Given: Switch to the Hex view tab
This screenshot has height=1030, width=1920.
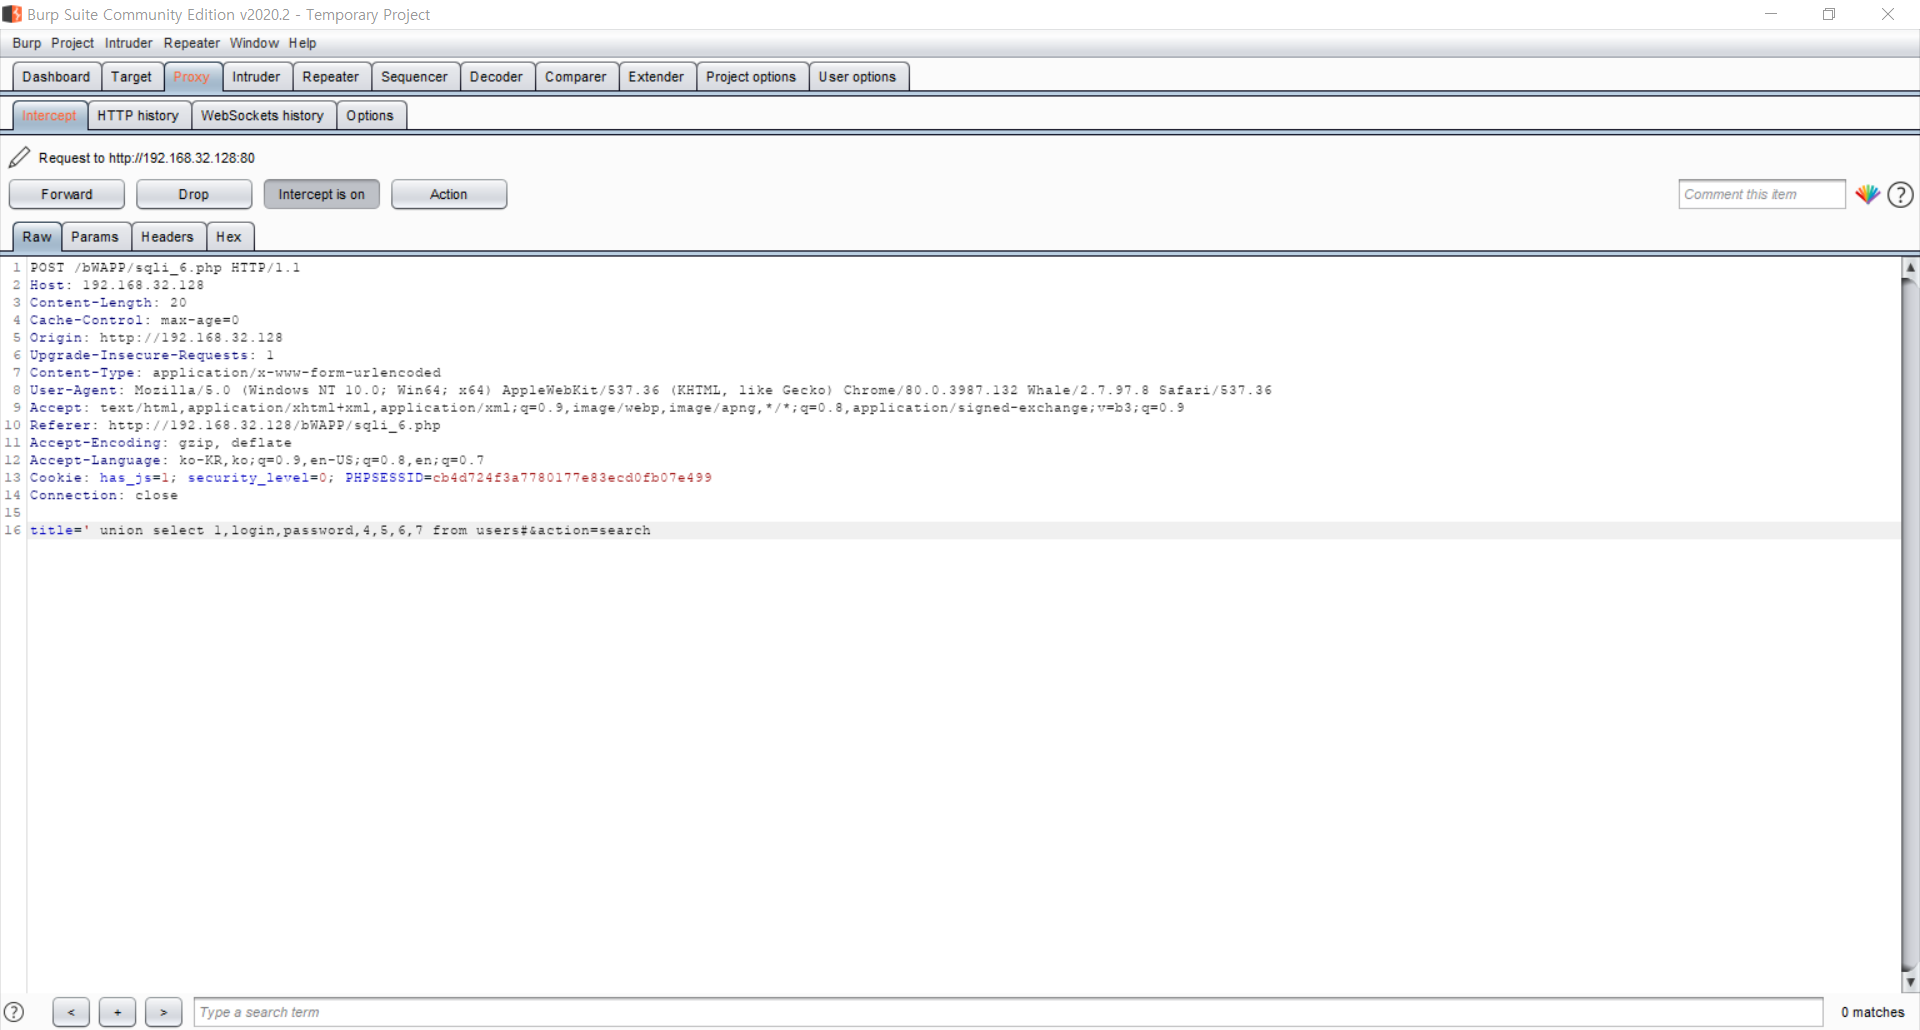Looking at the screenshot, I should [x=229, y=237].
